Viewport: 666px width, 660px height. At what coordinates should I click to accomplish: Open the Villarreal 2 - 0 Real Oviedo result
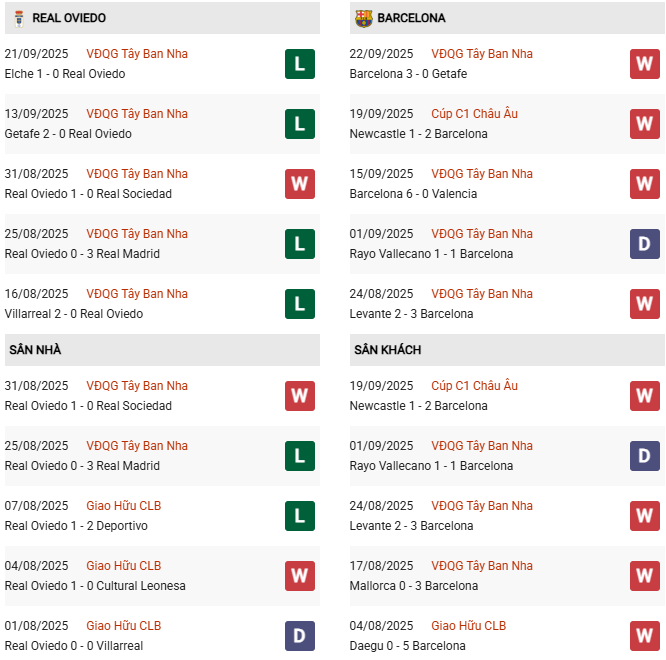pos(74,314)
